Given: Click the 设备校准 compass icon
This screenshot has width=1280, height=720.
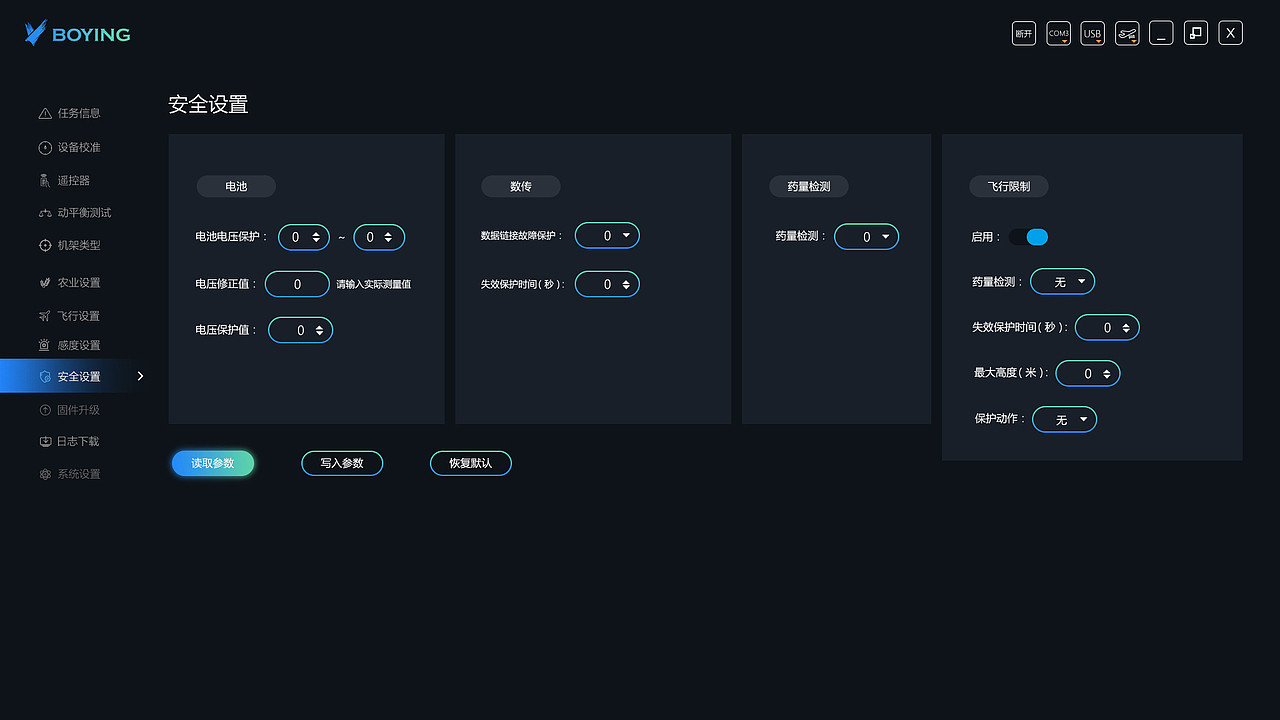Looking at the screenshot, I should pyautogui.click(x=45, y=148).
